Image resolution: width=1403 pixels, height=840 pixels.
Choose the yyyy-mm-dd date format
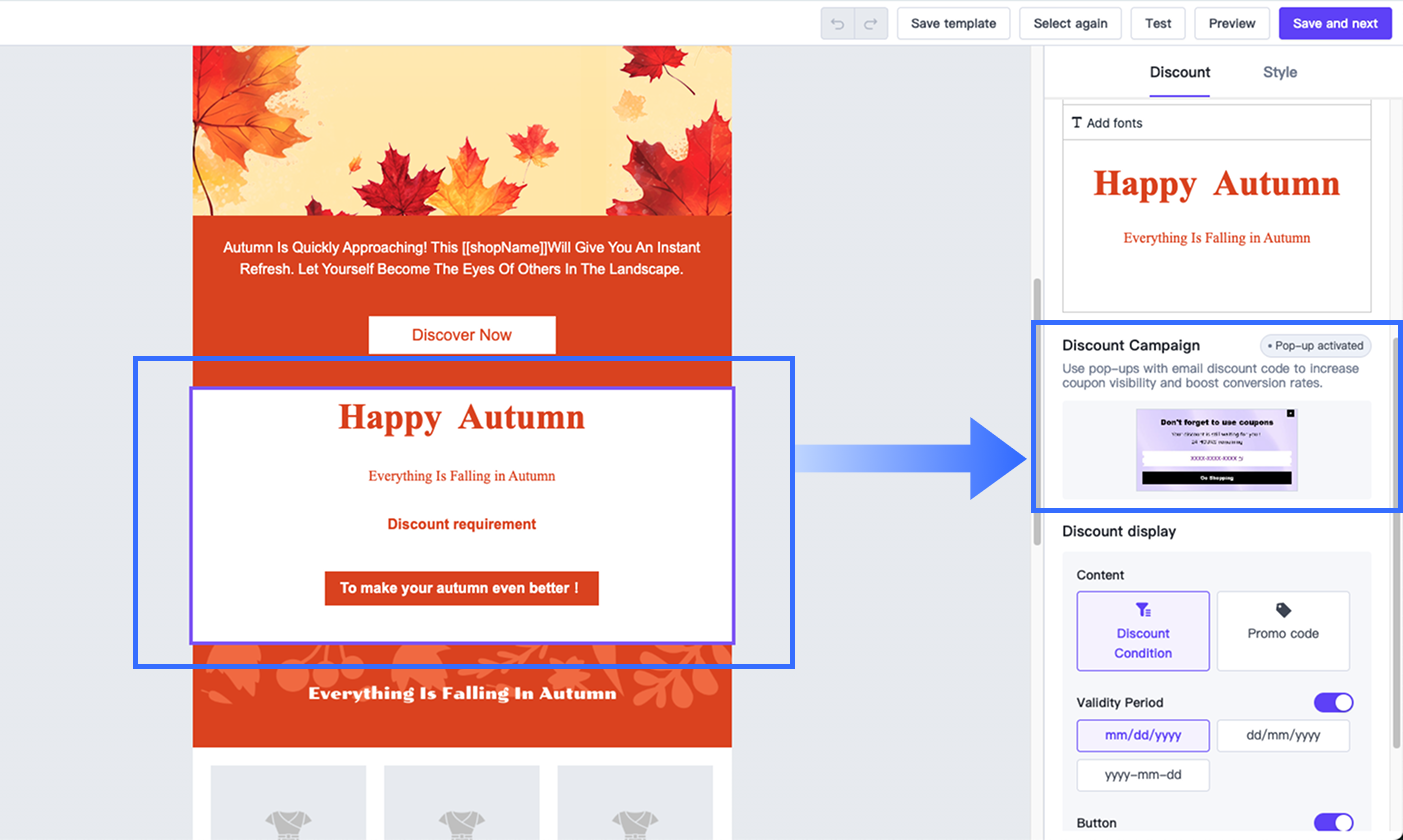pyautogui.click(x=1143, y=775)
